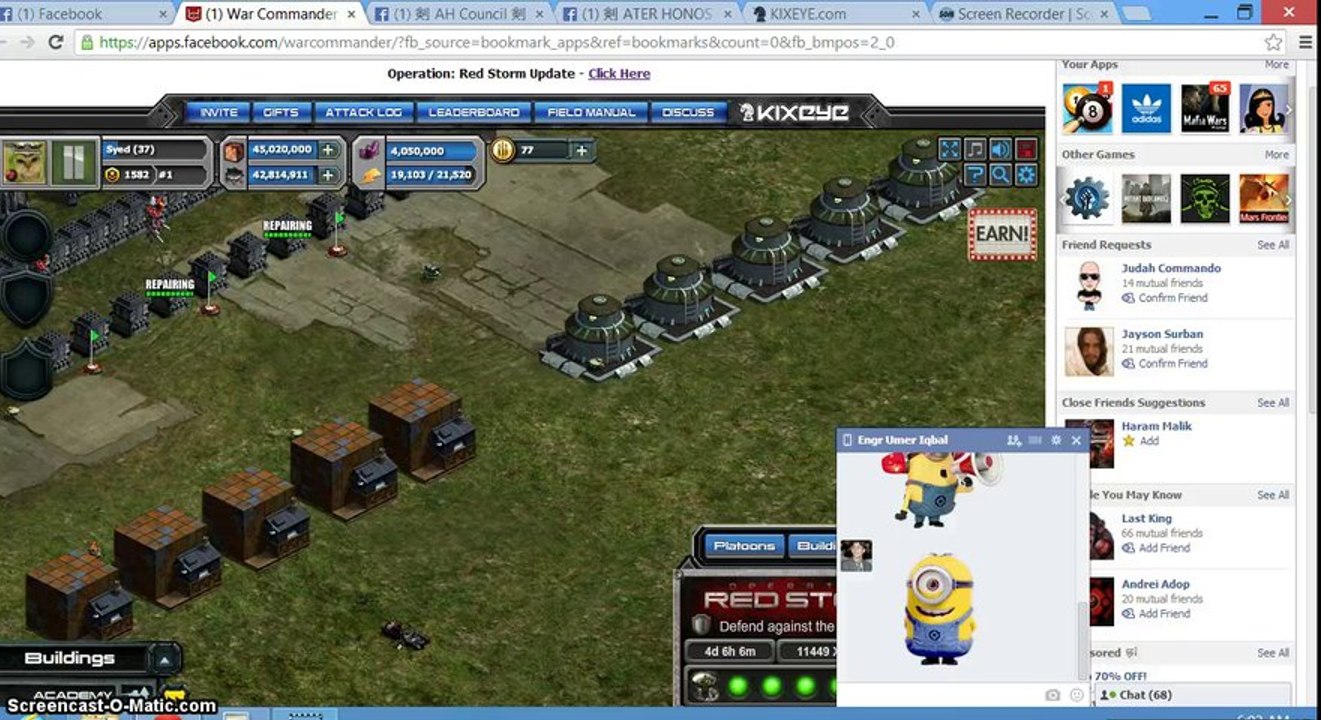The width and height of the screenshot is (1321, 720).
Task: Click the chat window scrollbar
Action: click(1084, 639)
